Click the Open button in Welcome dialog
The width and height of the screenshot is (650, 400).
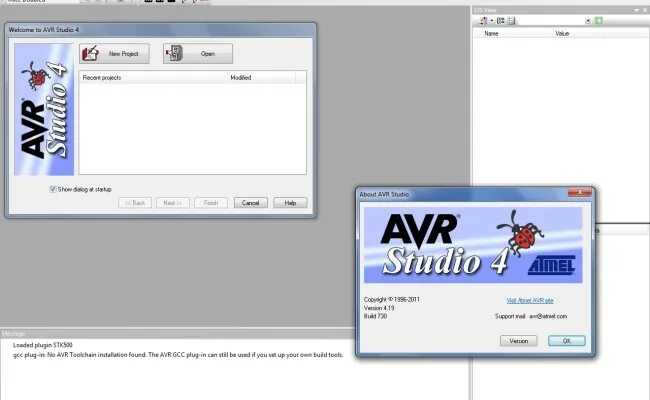pos(198,53)
